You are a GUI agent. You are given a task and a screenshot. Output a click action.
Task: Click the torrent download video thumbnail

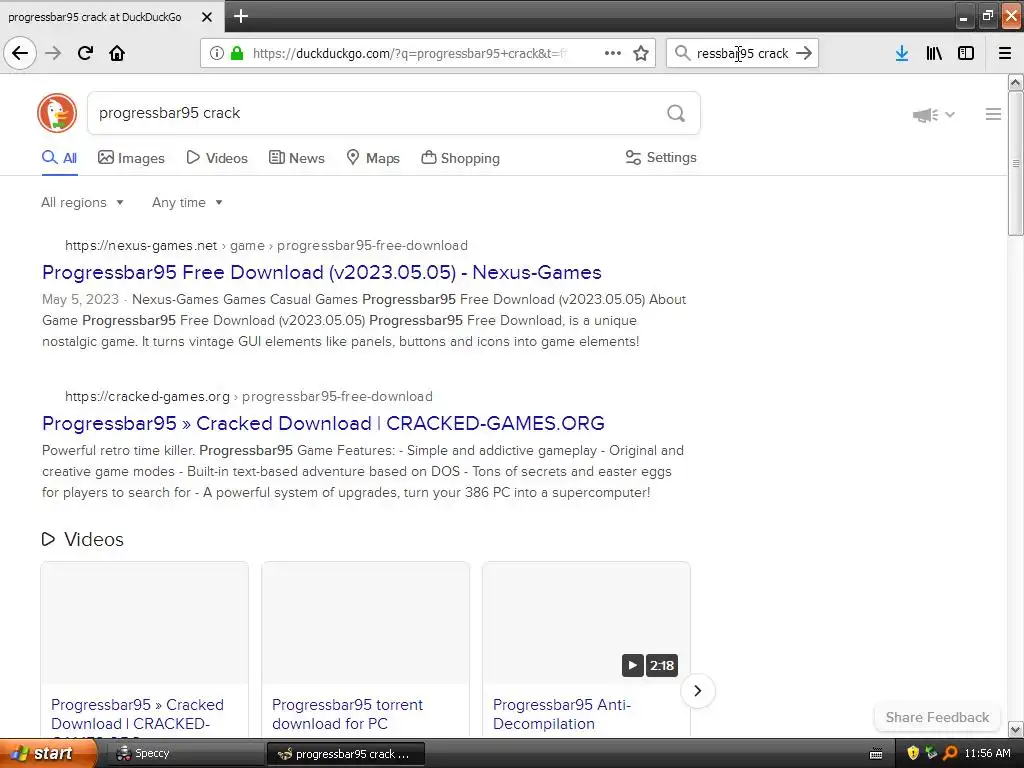click(x=366, y=623)
